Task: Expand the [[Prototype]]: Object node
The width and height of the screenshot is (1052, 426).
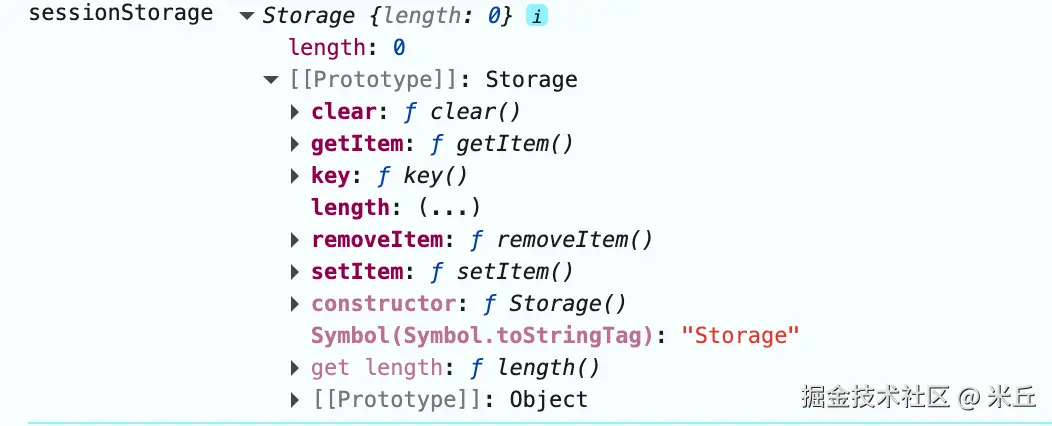Action: (x=295, y=401)
